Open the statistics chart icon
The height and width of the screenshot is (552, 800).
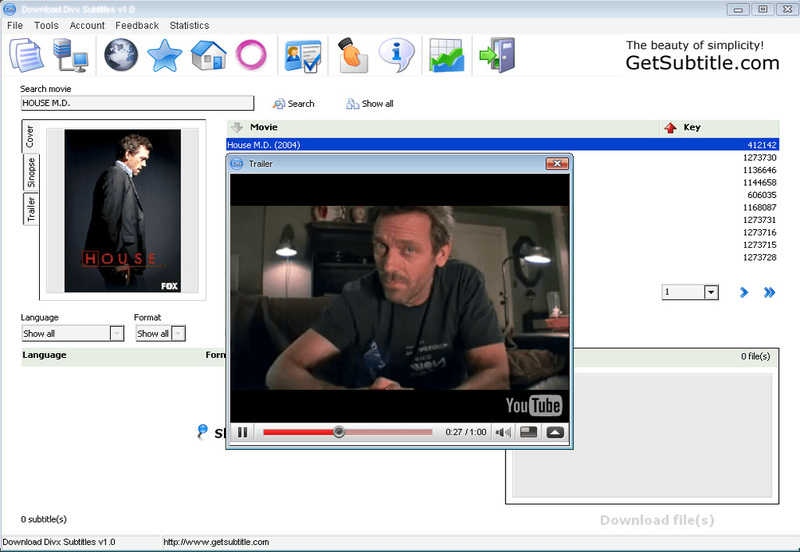coord(447,55)
